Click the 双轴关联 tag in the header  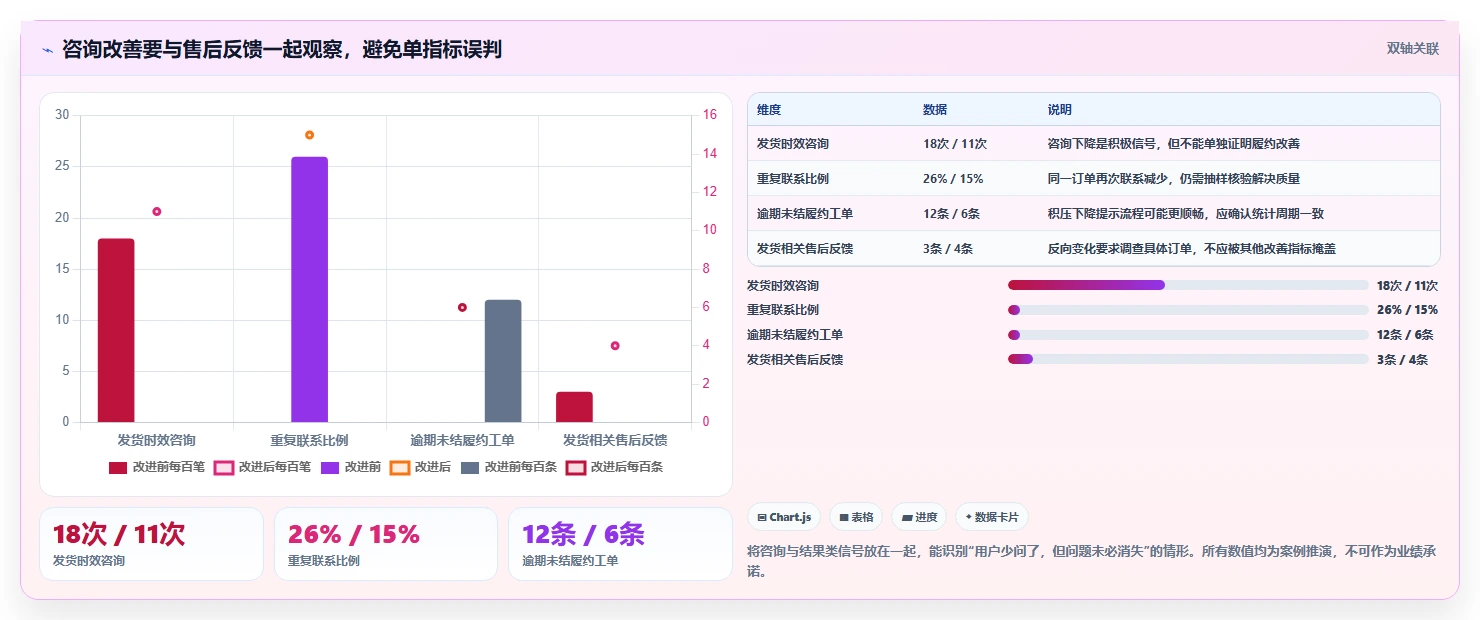click(x=1412, y=49)
